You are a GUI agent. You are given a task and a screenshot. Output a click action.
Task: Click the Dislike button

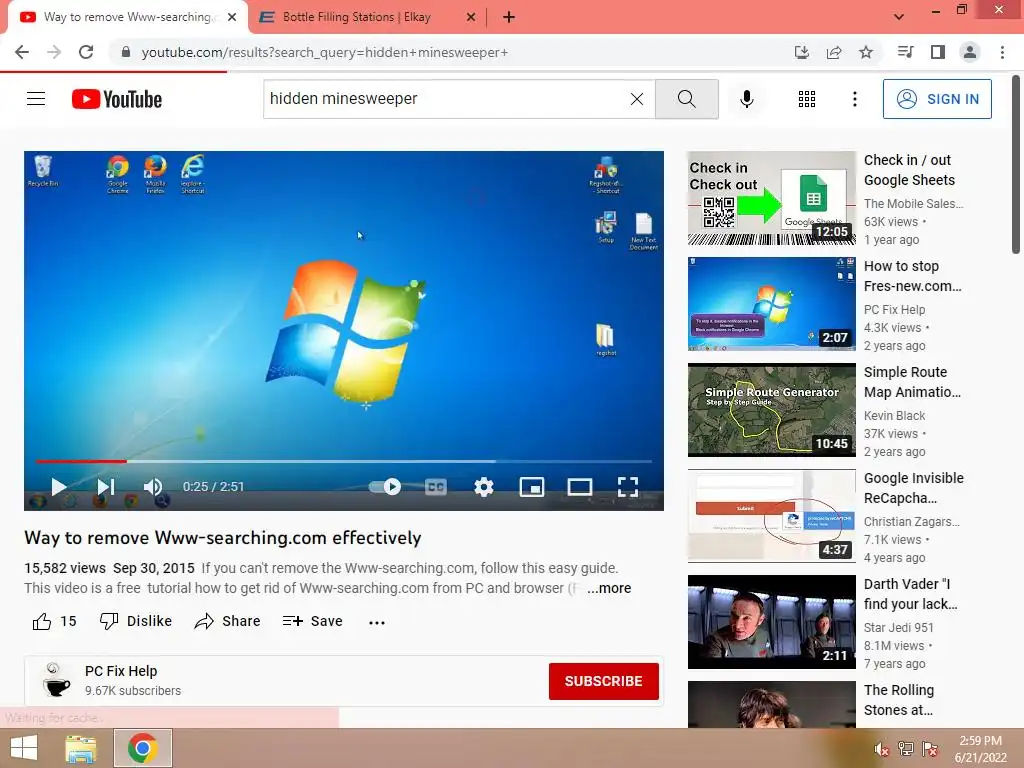pyautogui.click(x=136, y=621)
